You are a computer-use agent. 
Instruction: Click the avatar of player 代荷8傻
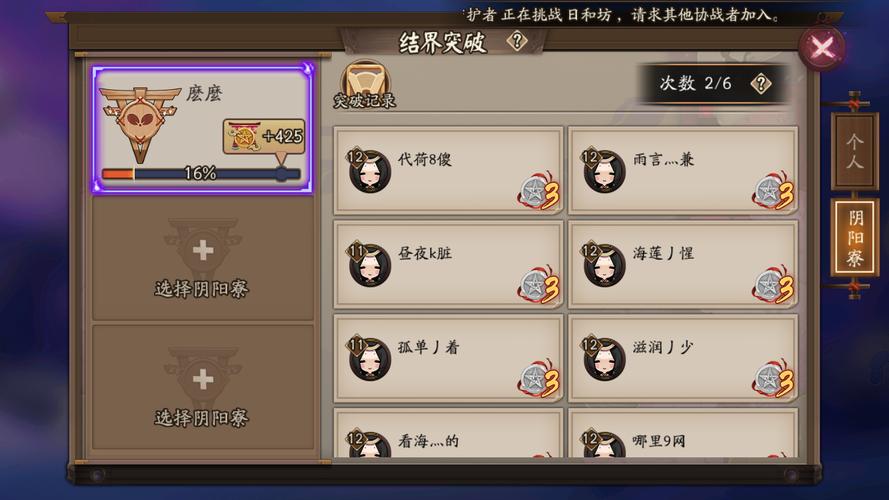pyautogui.click(x=369, y=170)
